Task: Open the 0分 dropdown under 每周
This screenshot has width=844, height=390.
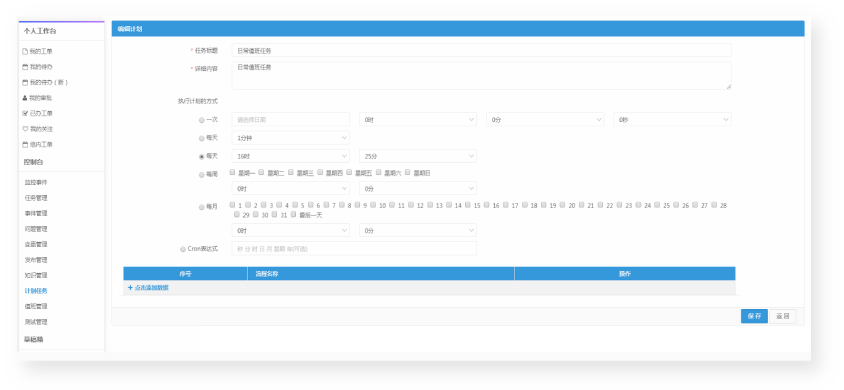Action: (418, 188)
